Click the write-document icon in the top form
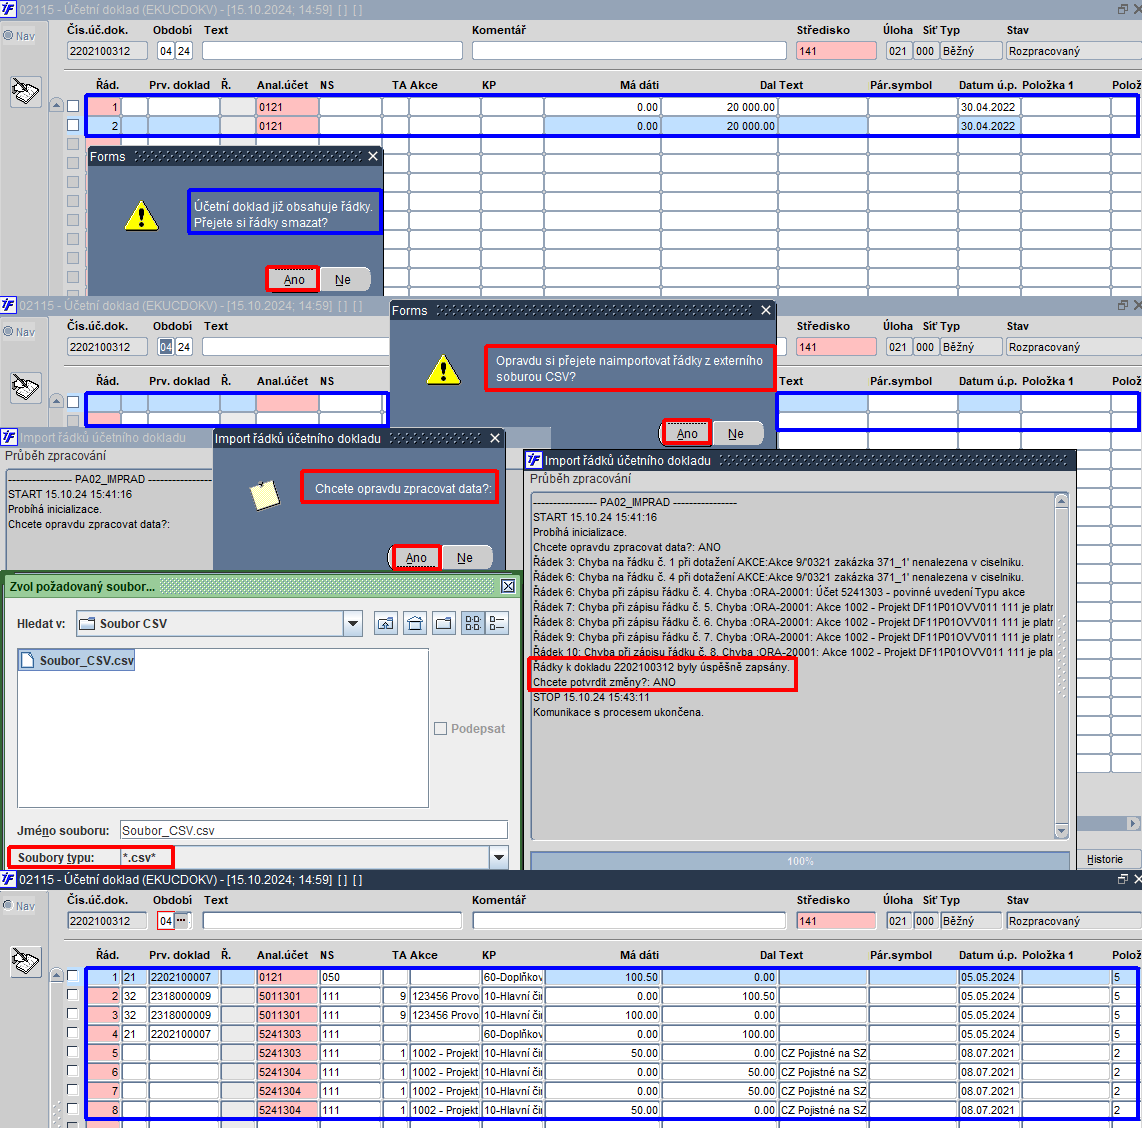 (25, 92)
